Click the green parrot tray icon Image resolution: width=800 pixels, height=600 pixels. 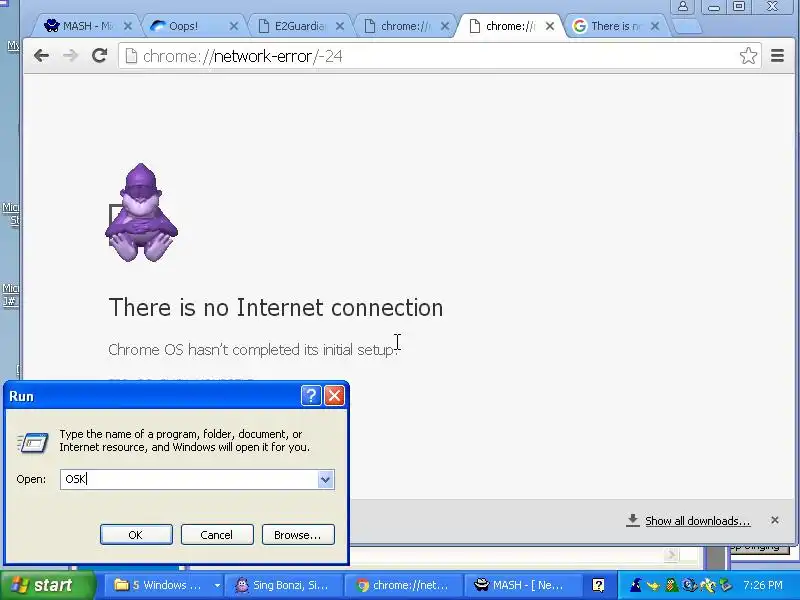(x=671, y=585)
